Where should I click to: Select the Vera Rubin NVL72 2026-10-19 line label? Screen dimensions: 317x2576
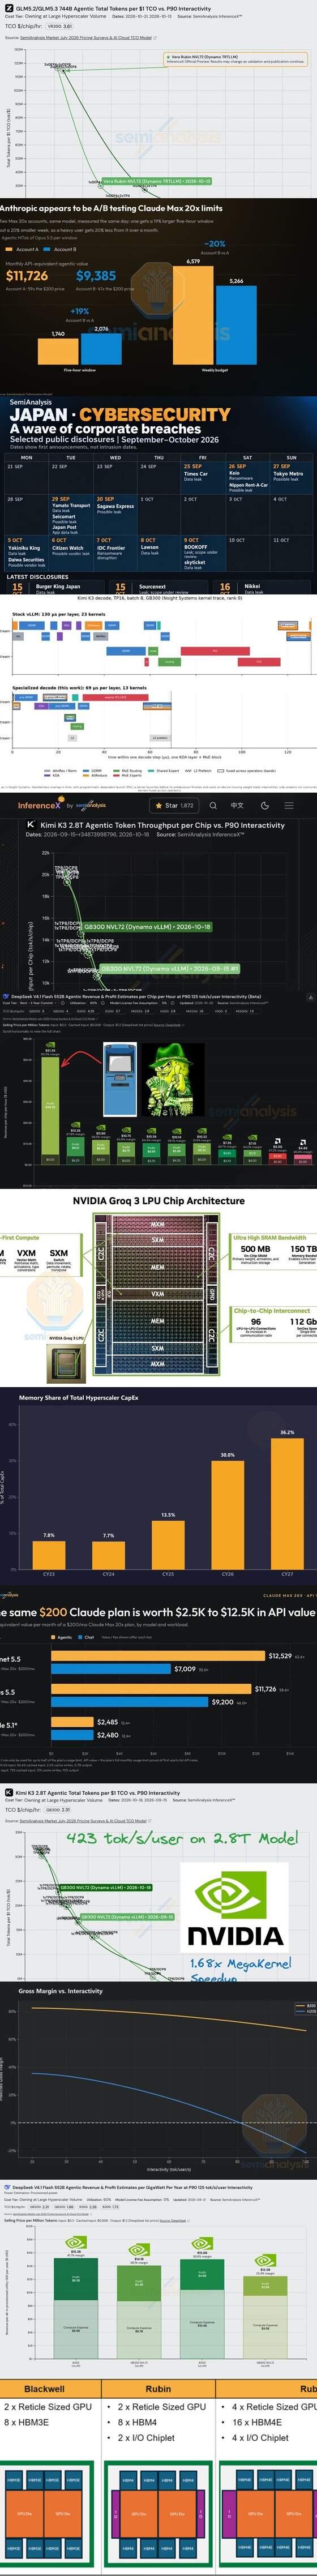click(x=157, y=181)
